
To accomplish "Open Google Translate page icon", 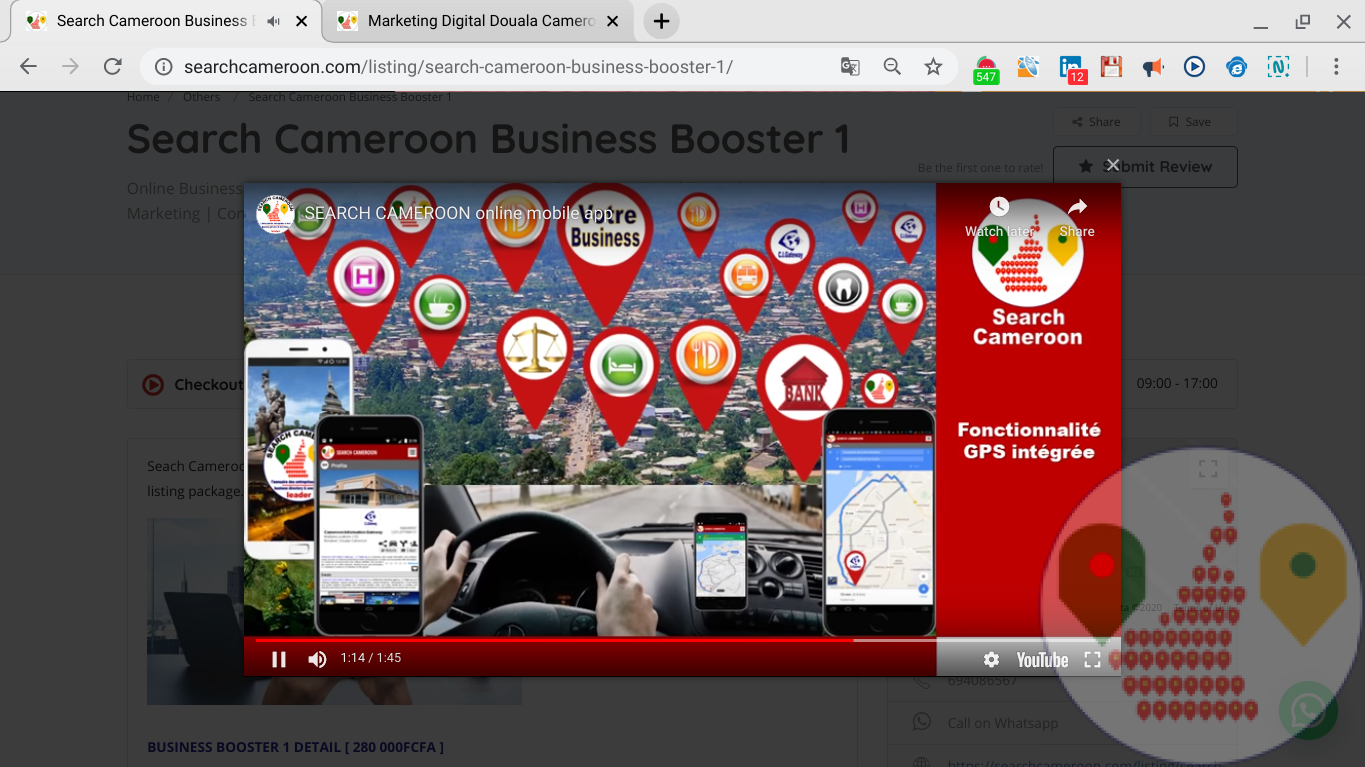I will click(x=850, y=67).
